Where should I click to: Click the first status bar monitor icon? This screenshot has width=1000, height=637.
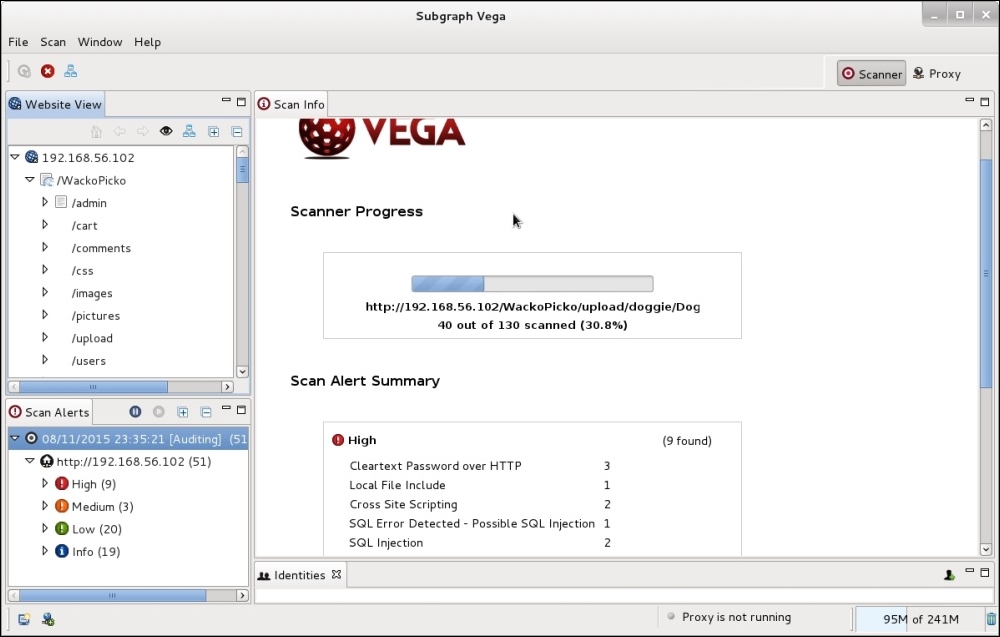[24, 619]
